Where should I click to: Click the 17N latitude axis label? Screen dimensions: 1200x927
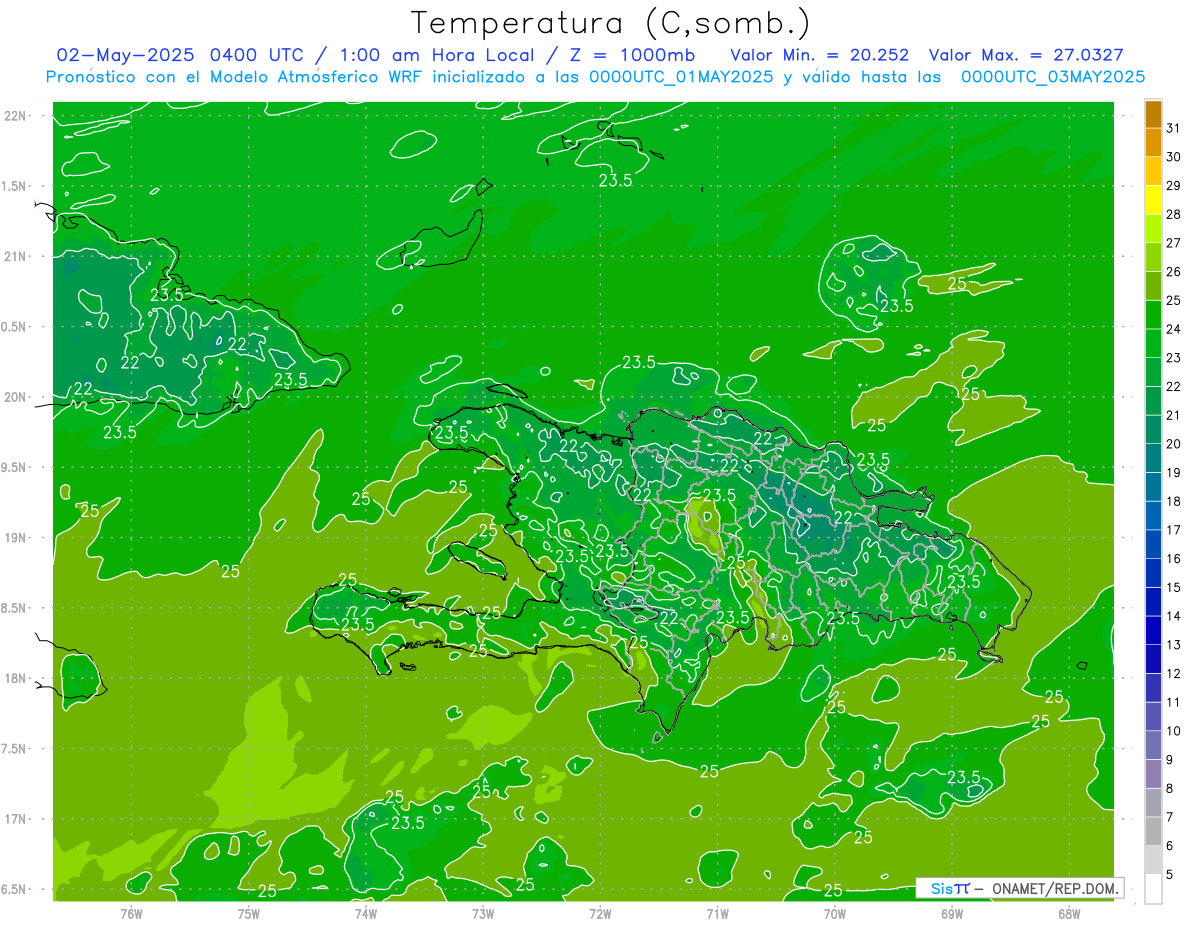pos(15,819)
